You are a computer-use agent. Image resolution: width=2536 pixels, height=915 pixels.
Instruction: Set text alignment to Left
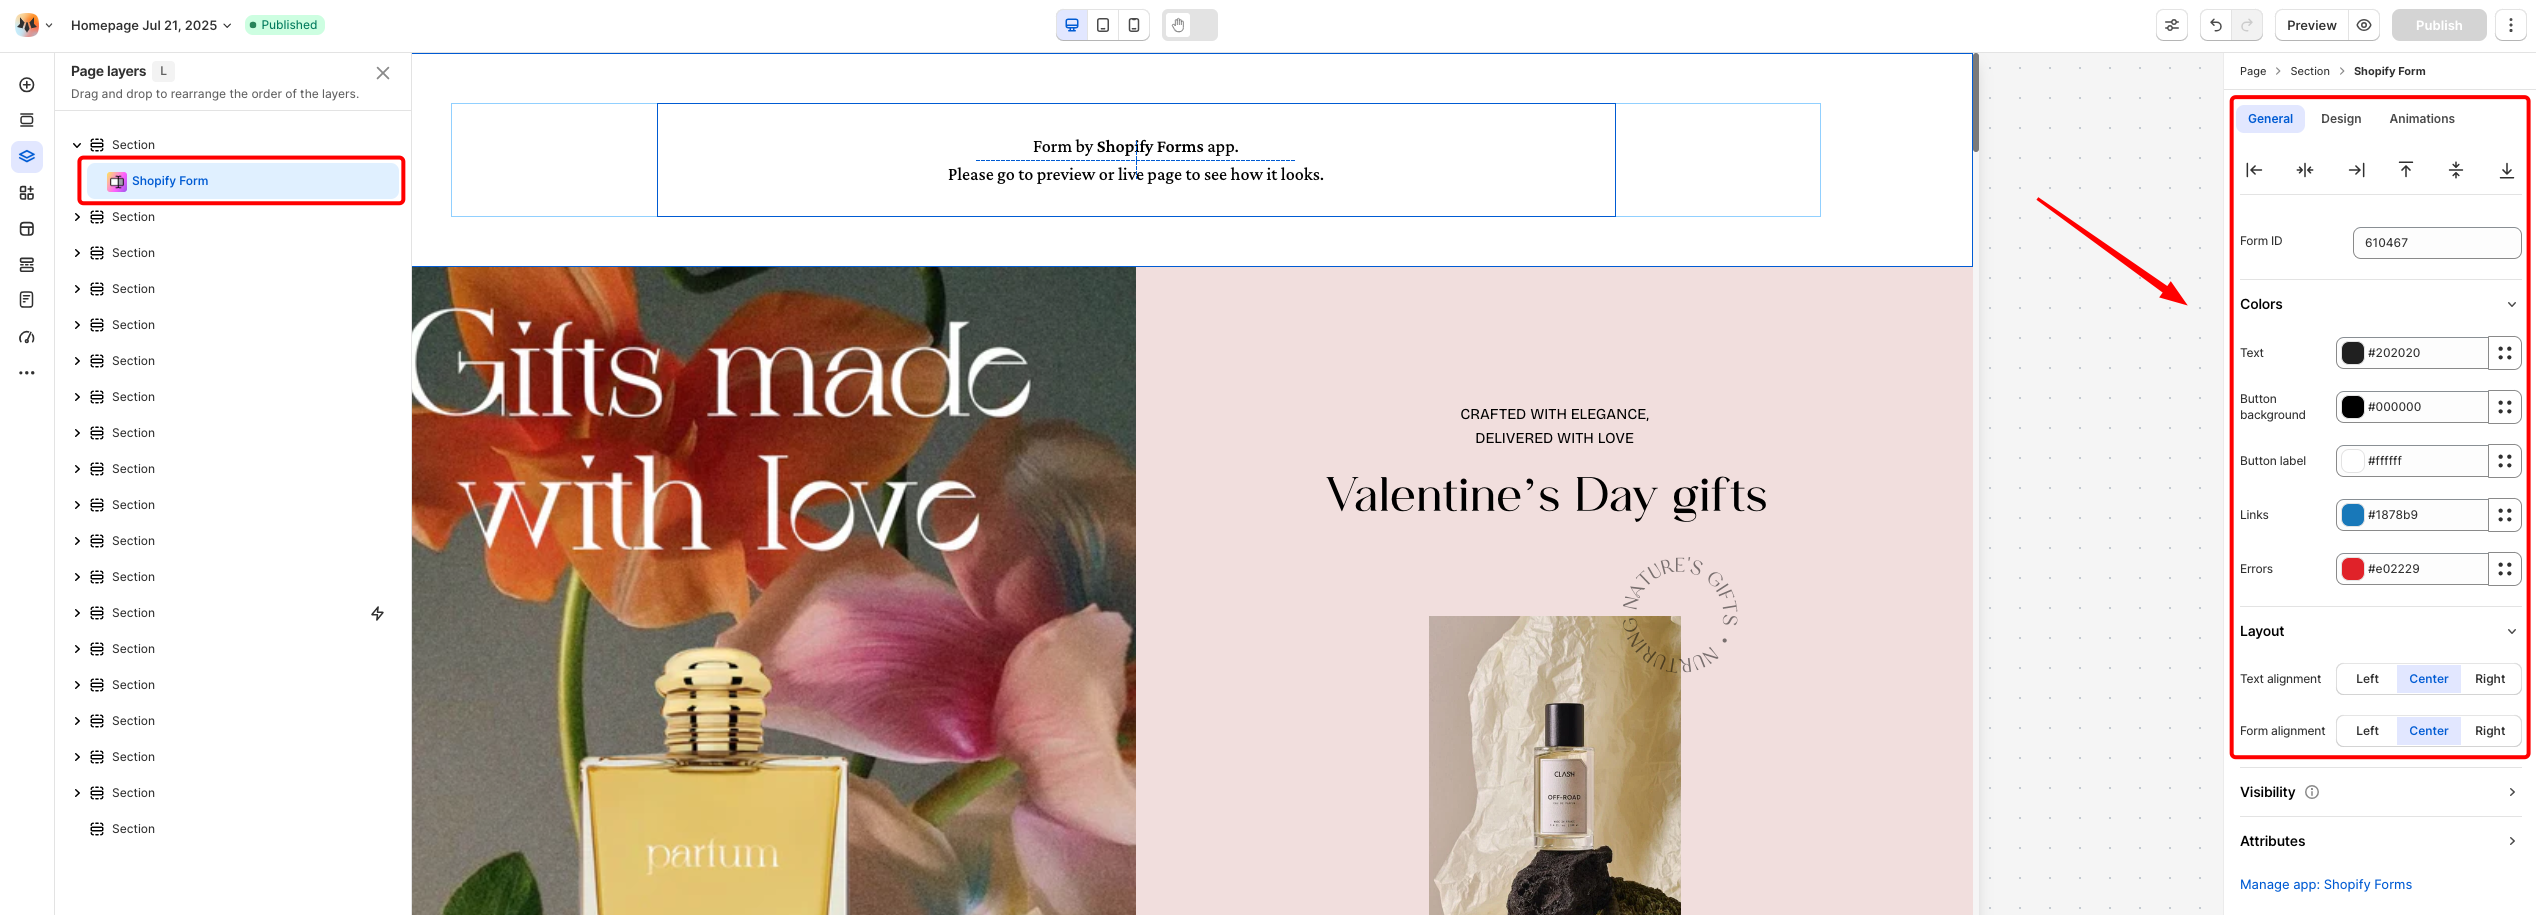point(2367,679)
